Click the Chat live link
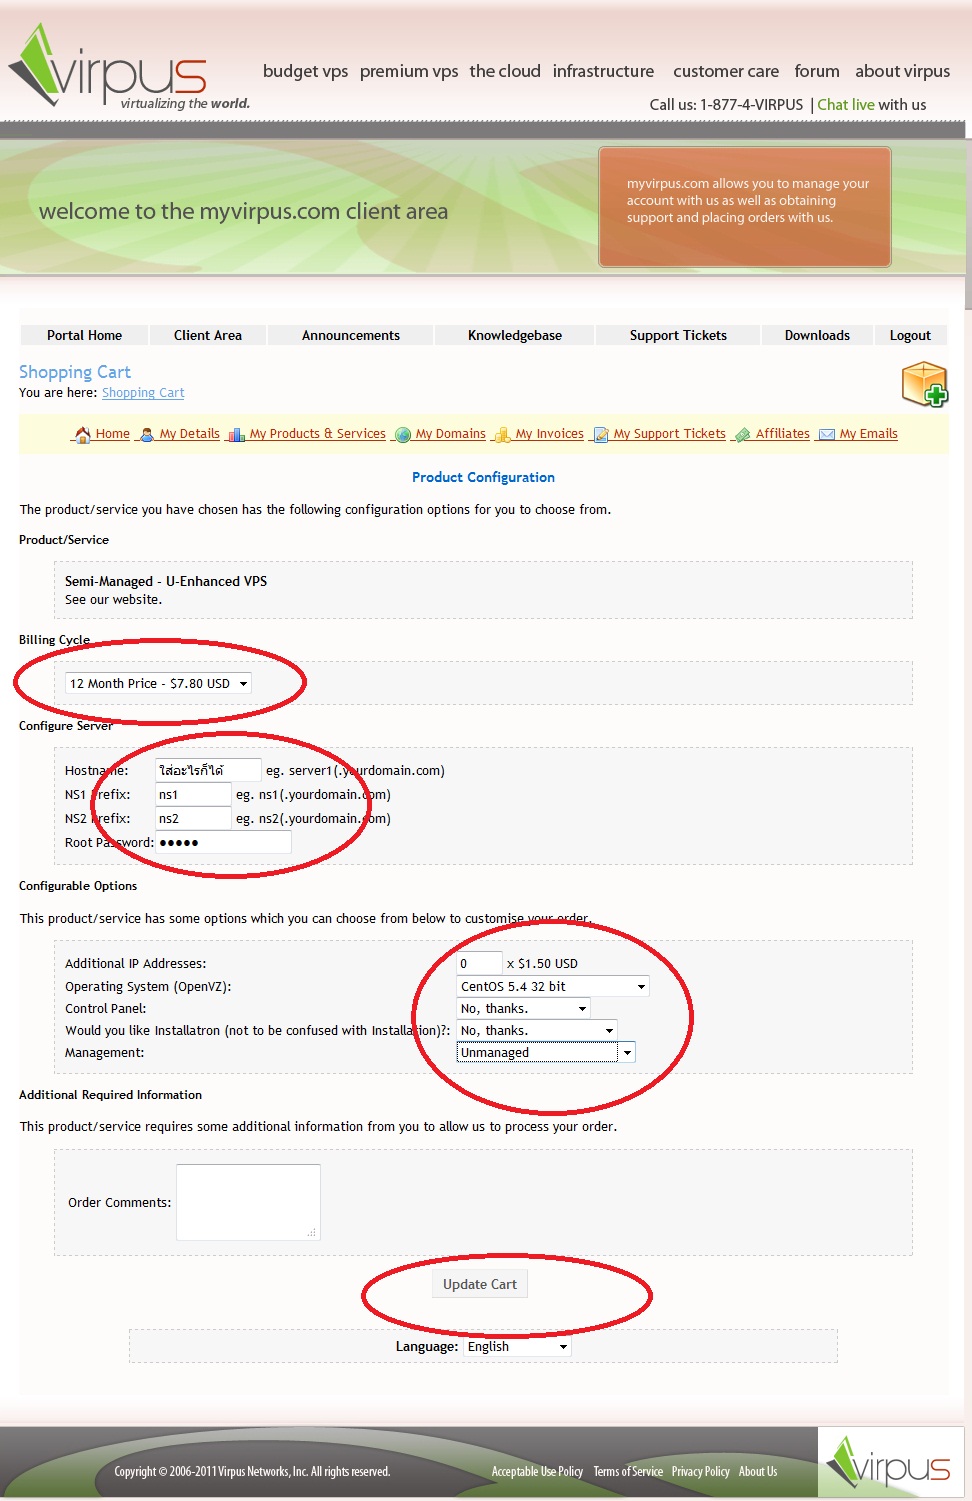Screen dimensions: 972x1501 846,104
